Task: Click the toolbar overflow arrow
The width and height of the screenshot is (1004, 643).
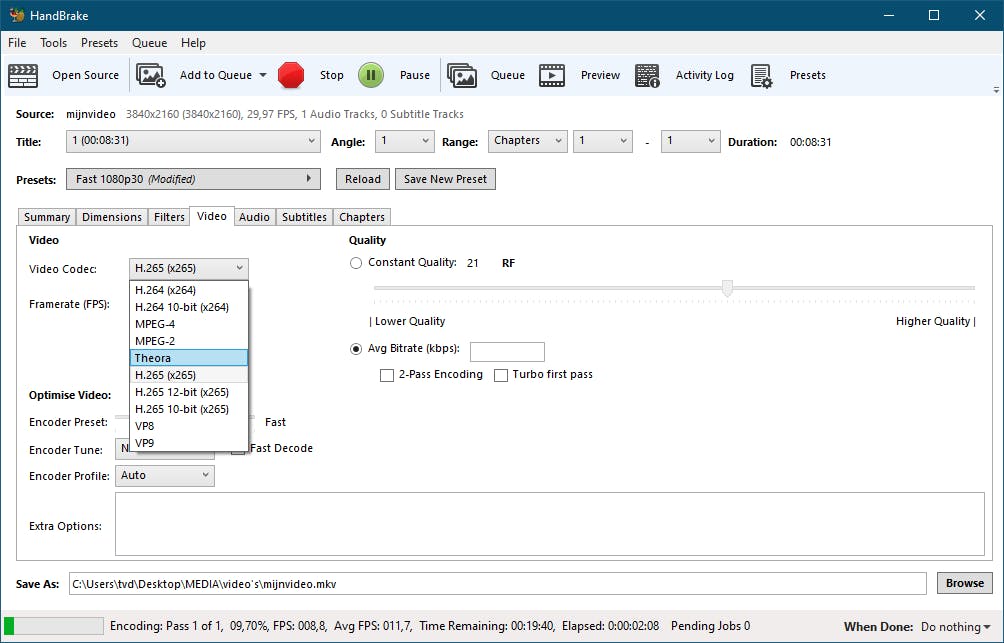Action: 996,90
